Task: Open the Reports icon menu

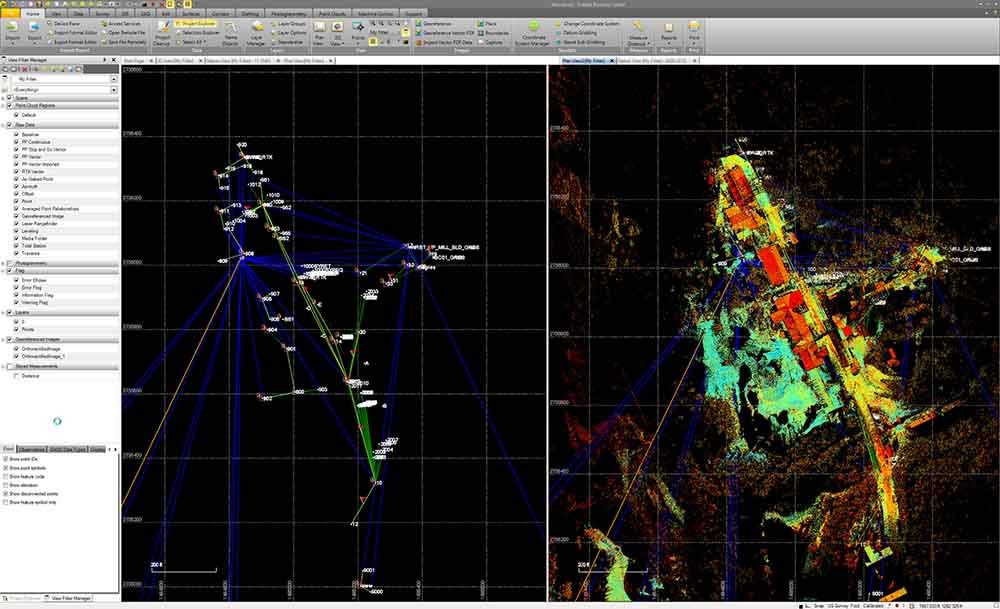Action: tap(668, 30)
